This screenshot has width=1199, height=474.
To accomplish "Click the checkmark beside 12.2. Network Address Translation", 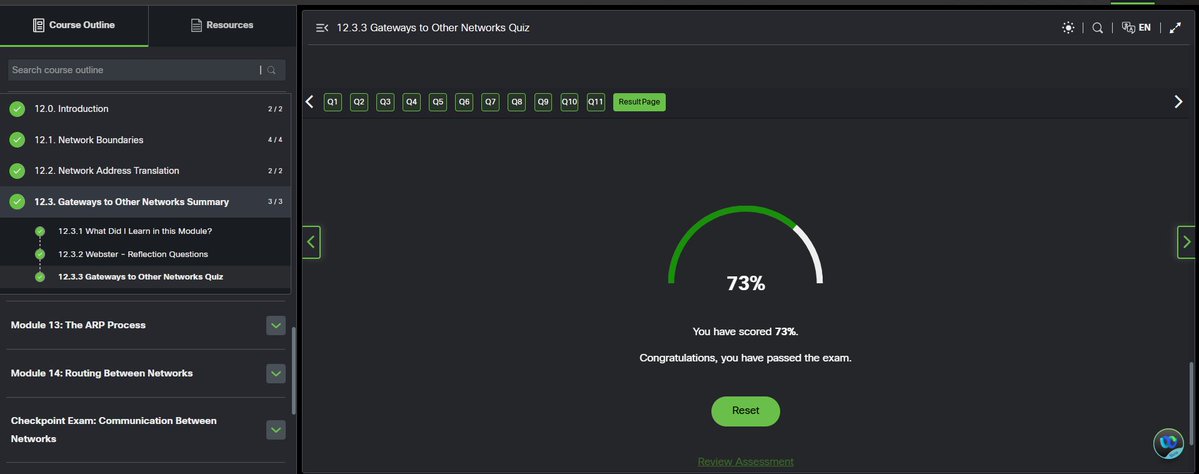I will [17, 170].
